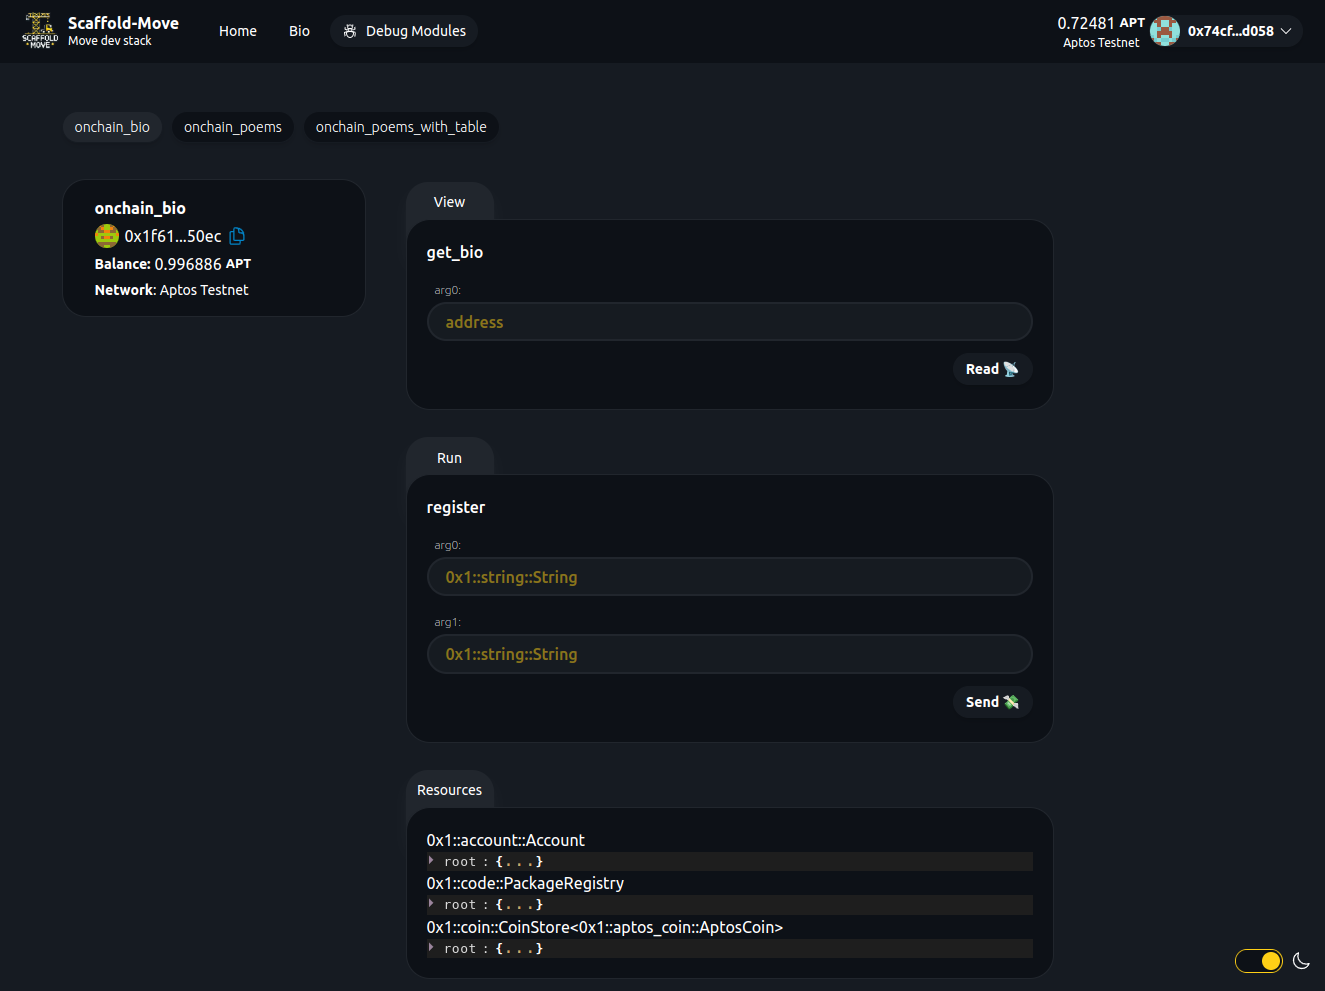The height and width of the screenshot is (991, 1325).
Task: Copy the onchain_bio contract address
Action: click(x=237, y=236)
